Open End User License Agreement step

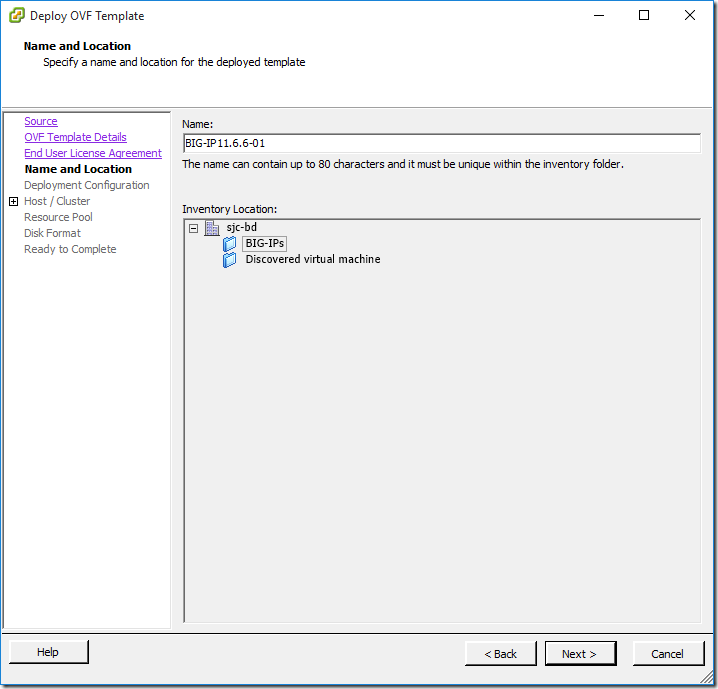(93, 153)
